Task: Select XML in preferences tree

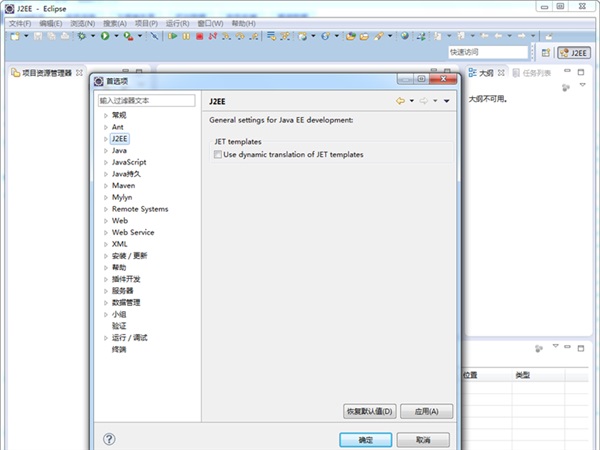Action: coord(119,244)
